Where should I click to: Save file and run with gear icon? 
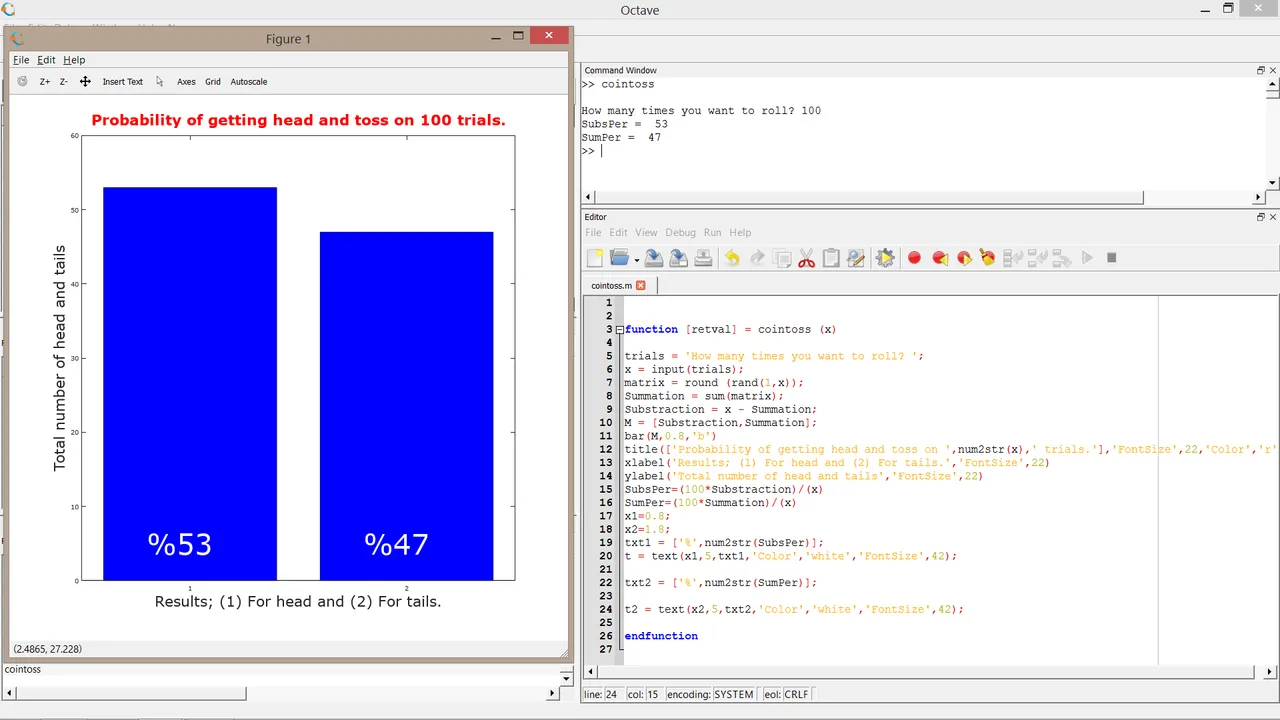[885, 258]
